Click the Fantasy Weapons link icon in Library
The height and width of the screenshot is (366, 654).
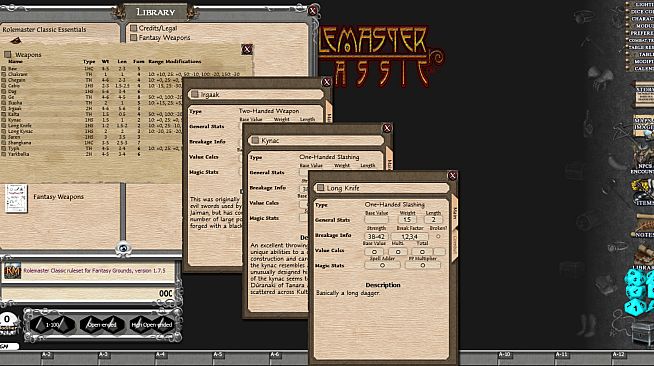pyautogui.click(x=133, y=38)
